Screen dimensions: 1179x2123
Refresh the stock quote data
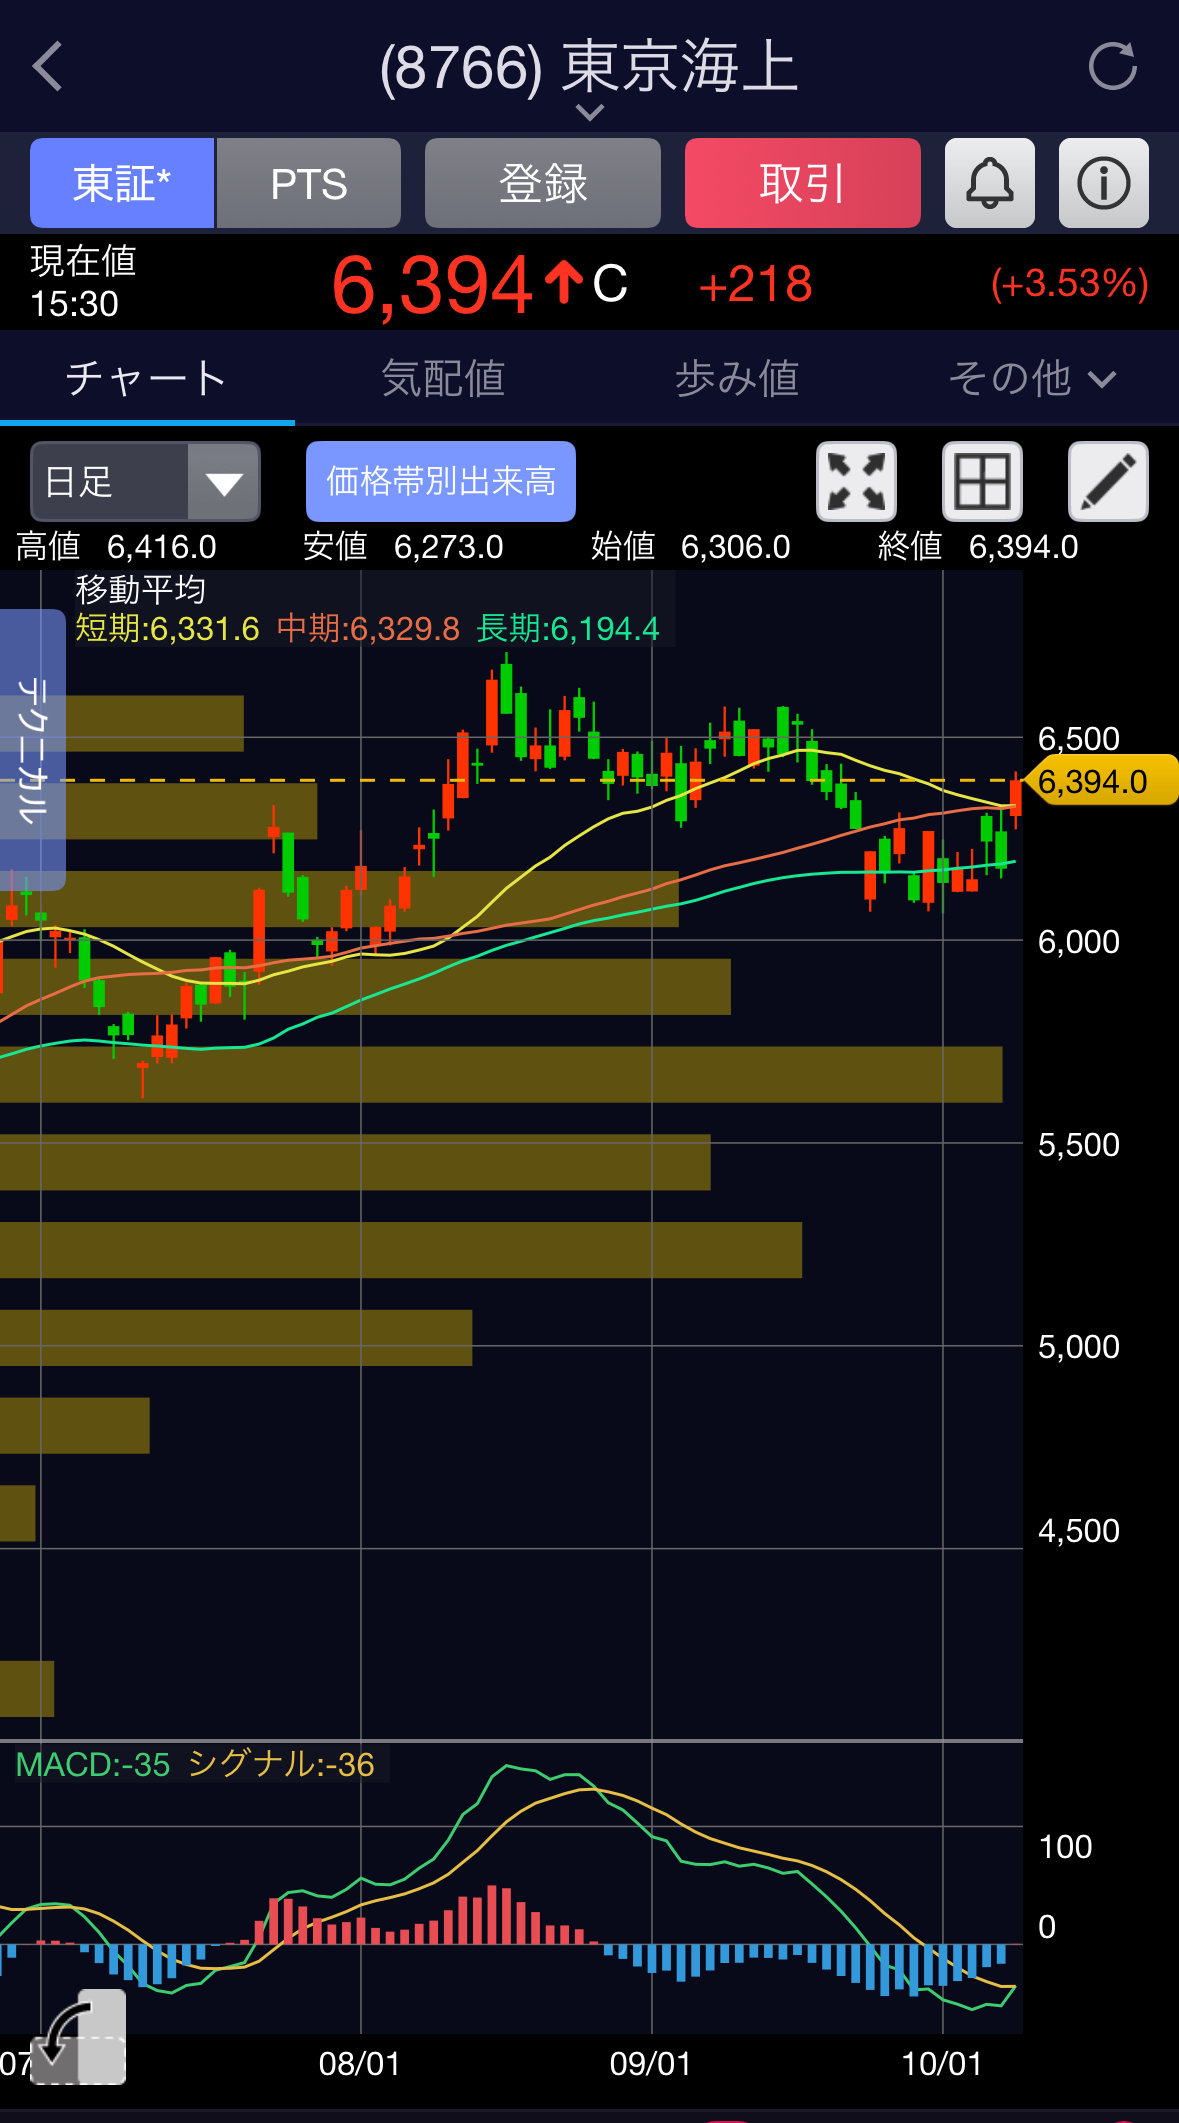(1112, 67)
